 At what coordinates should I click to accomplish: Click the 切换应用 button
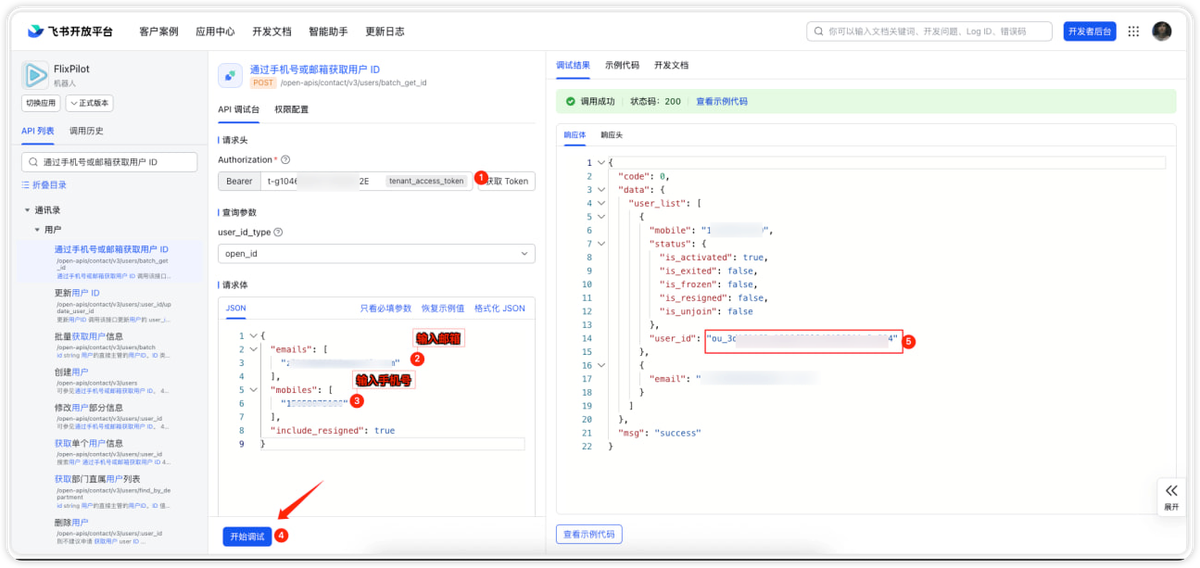pyautogui.click(x=41, y=103)
